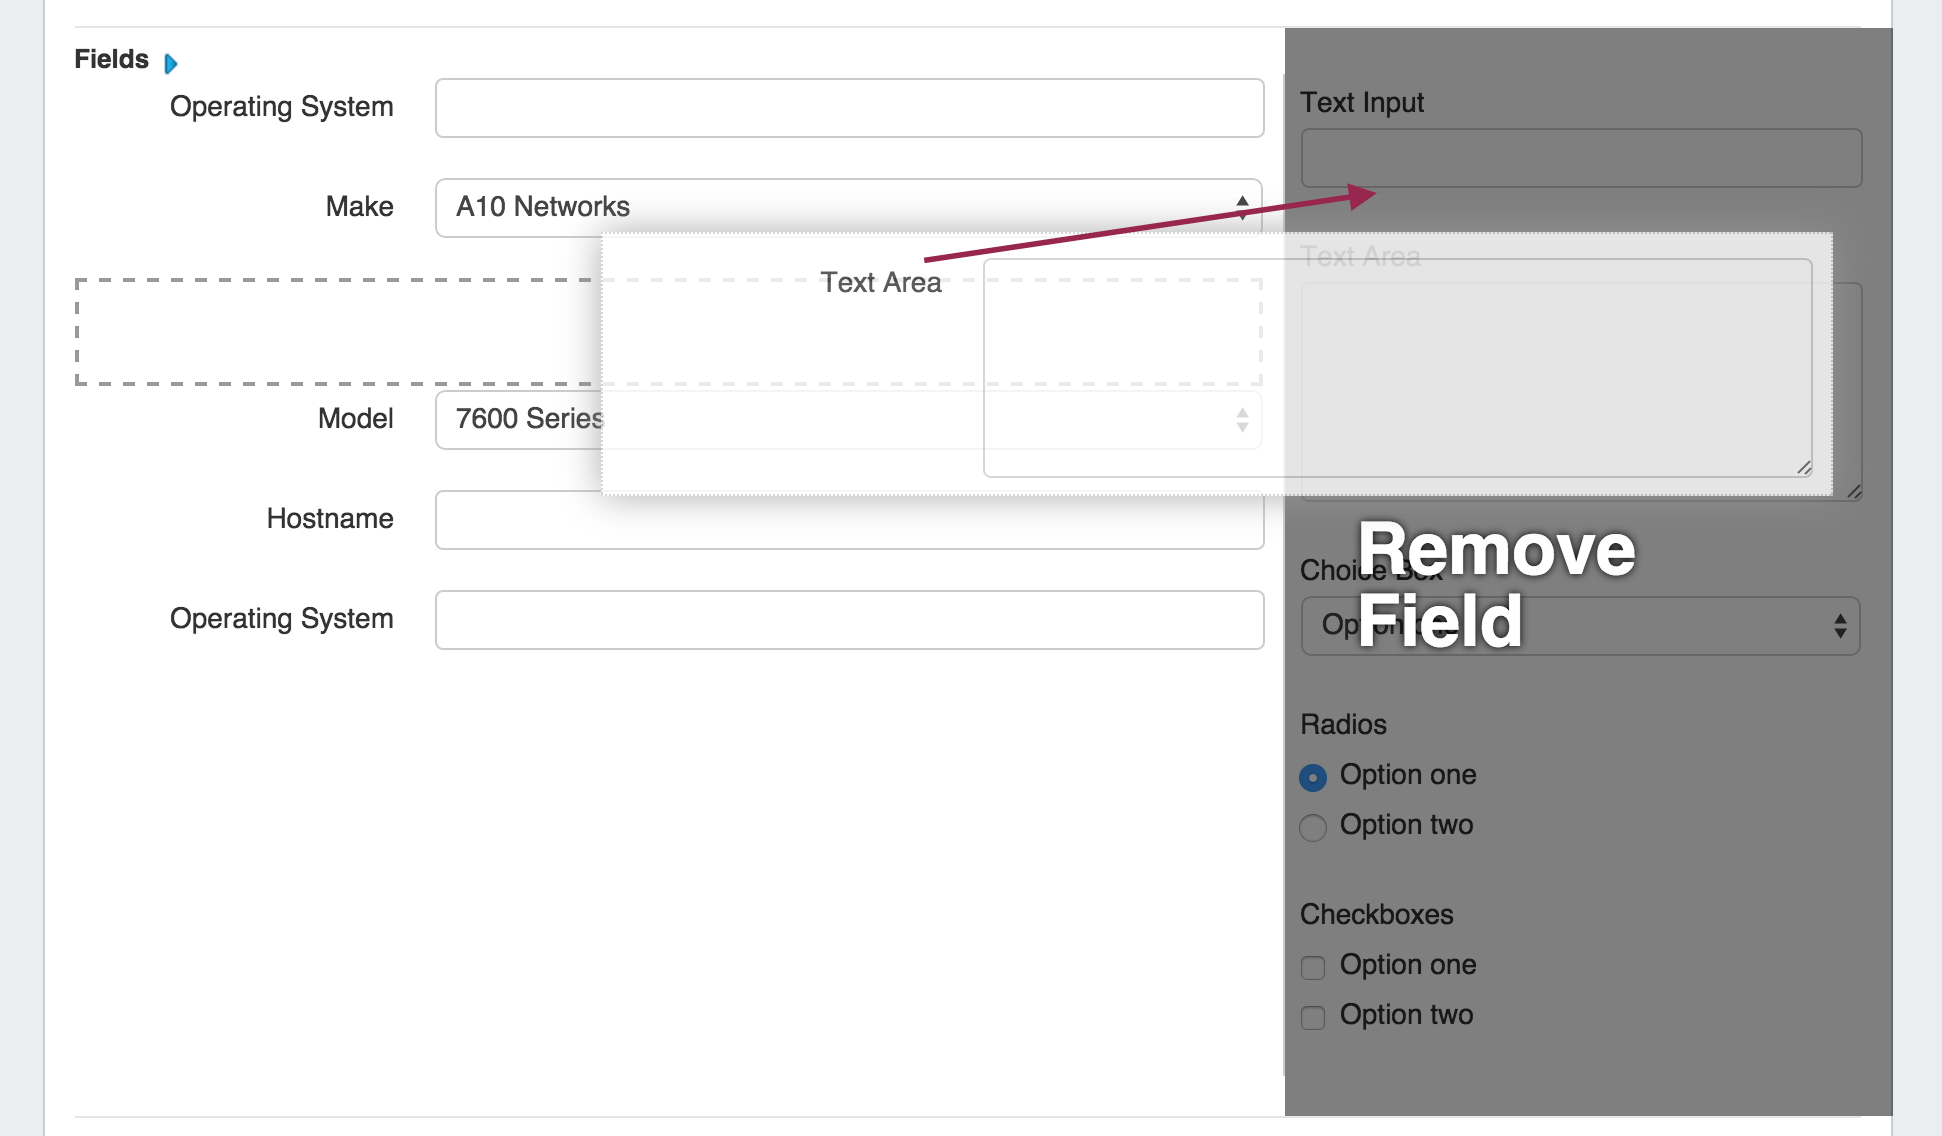Click the Choice Box up-down arrows
The image size is (1942, 1136).
(x=1839, y=626)
